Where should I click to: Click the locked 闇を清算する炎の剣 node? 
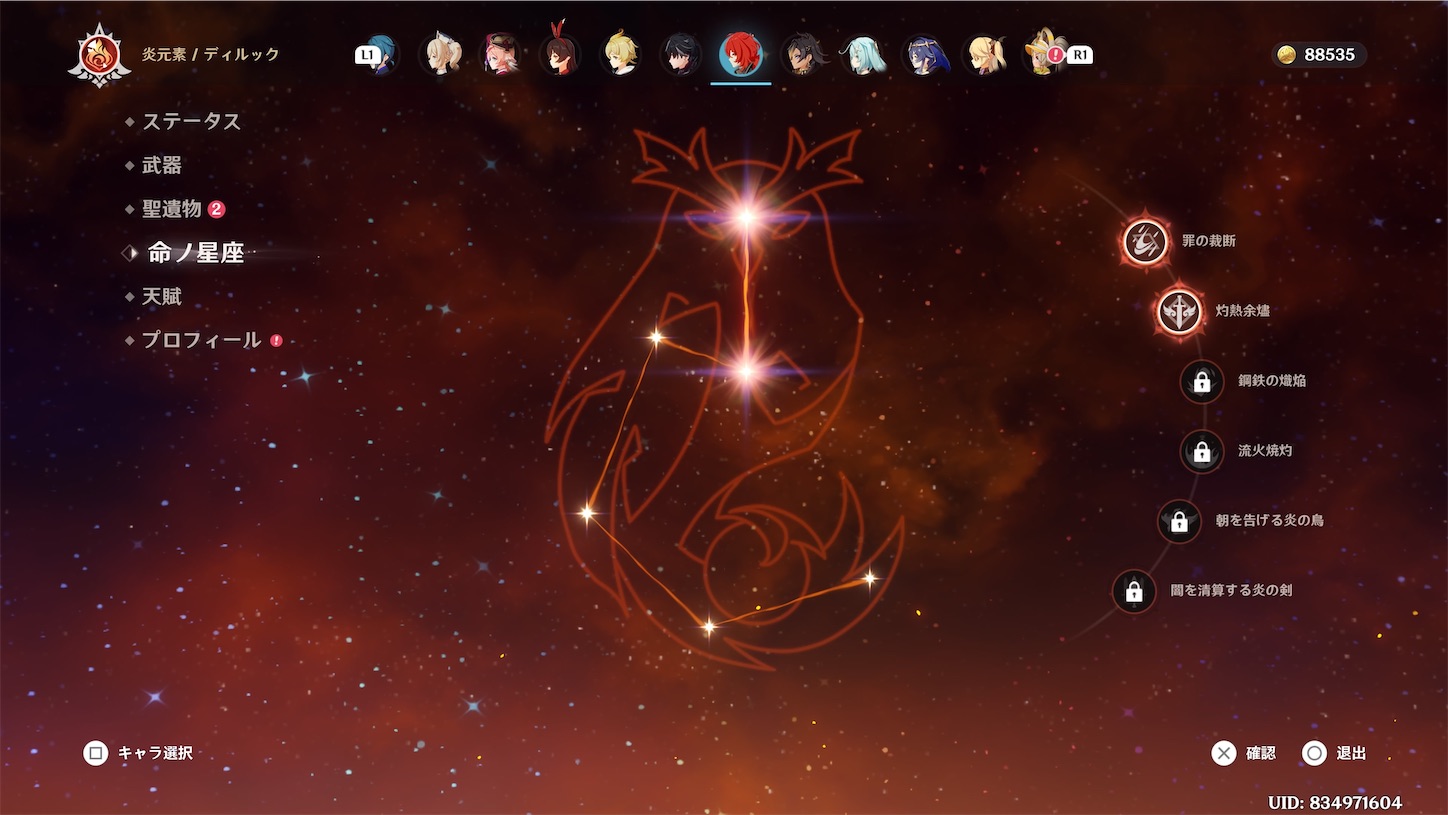click(1134, 591)
